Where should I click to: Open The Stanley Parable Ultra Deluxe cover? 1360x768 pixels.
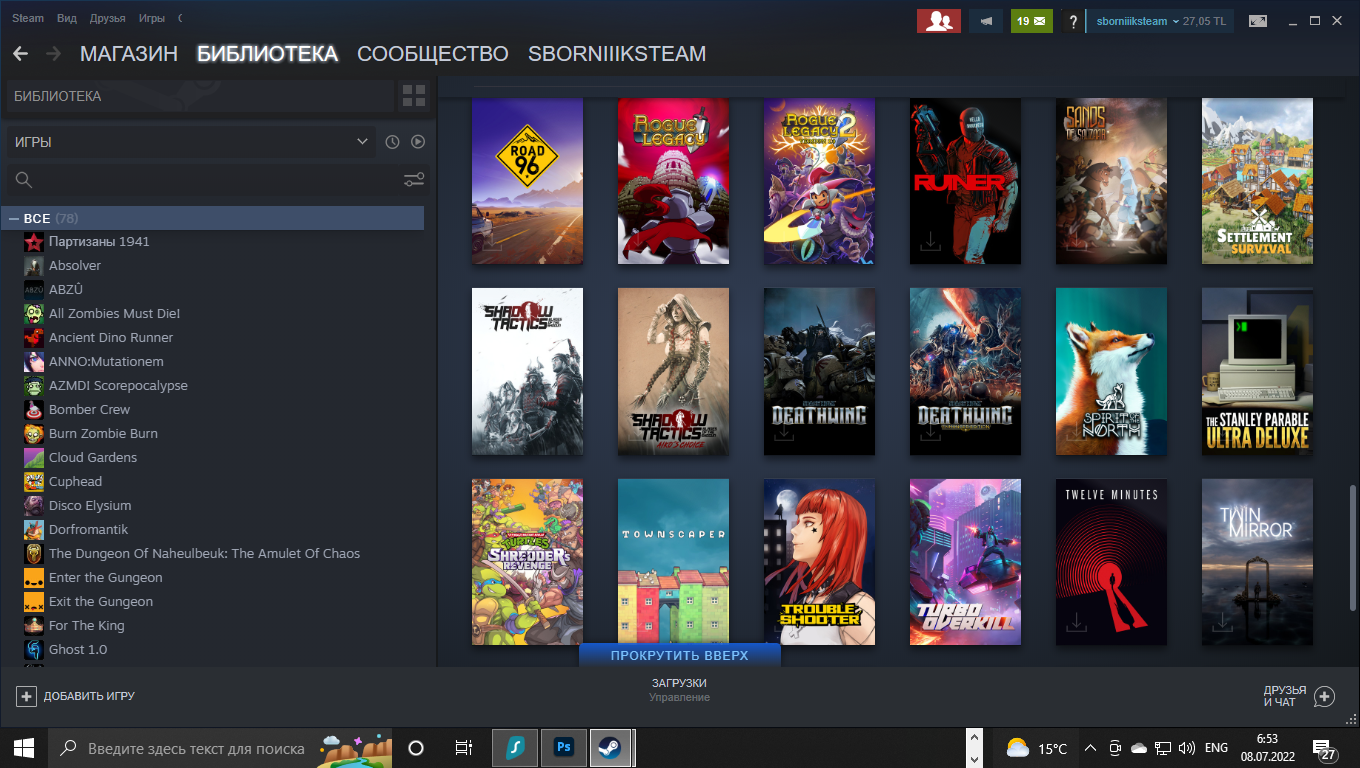click(x=1256, y=371)
